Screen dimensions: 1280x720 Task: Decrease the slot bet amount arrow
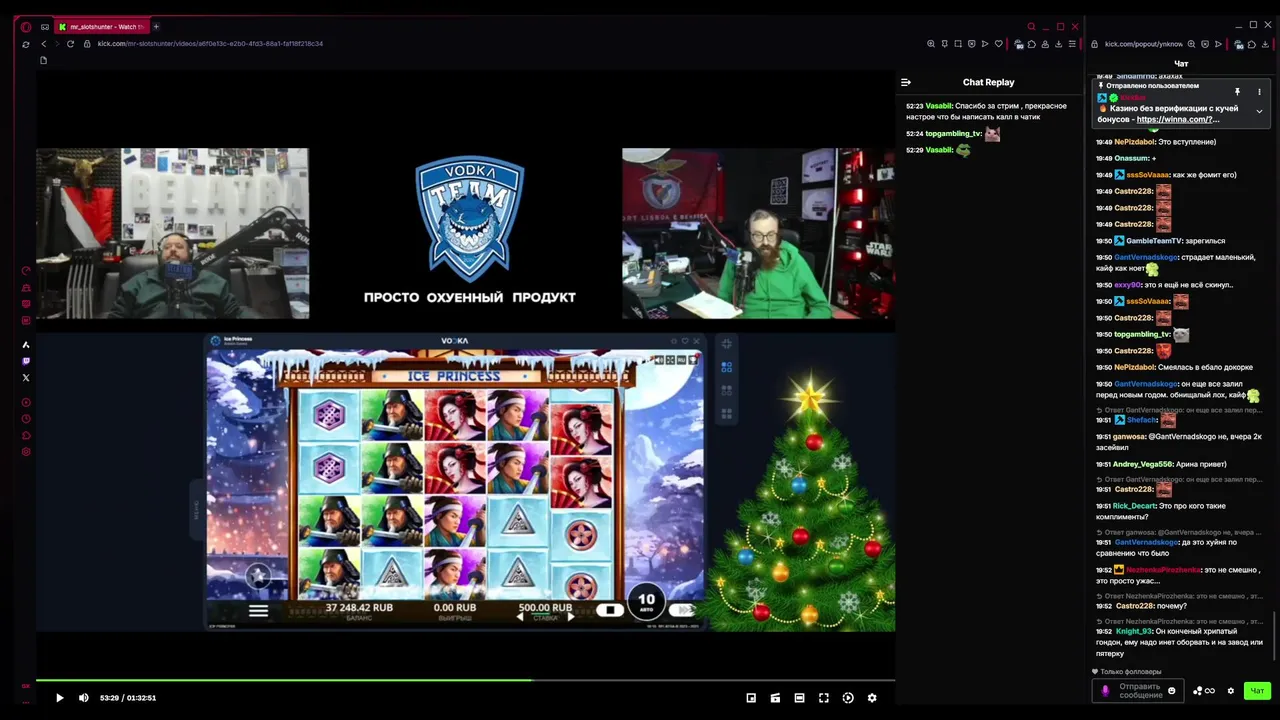tap(519, 618)
